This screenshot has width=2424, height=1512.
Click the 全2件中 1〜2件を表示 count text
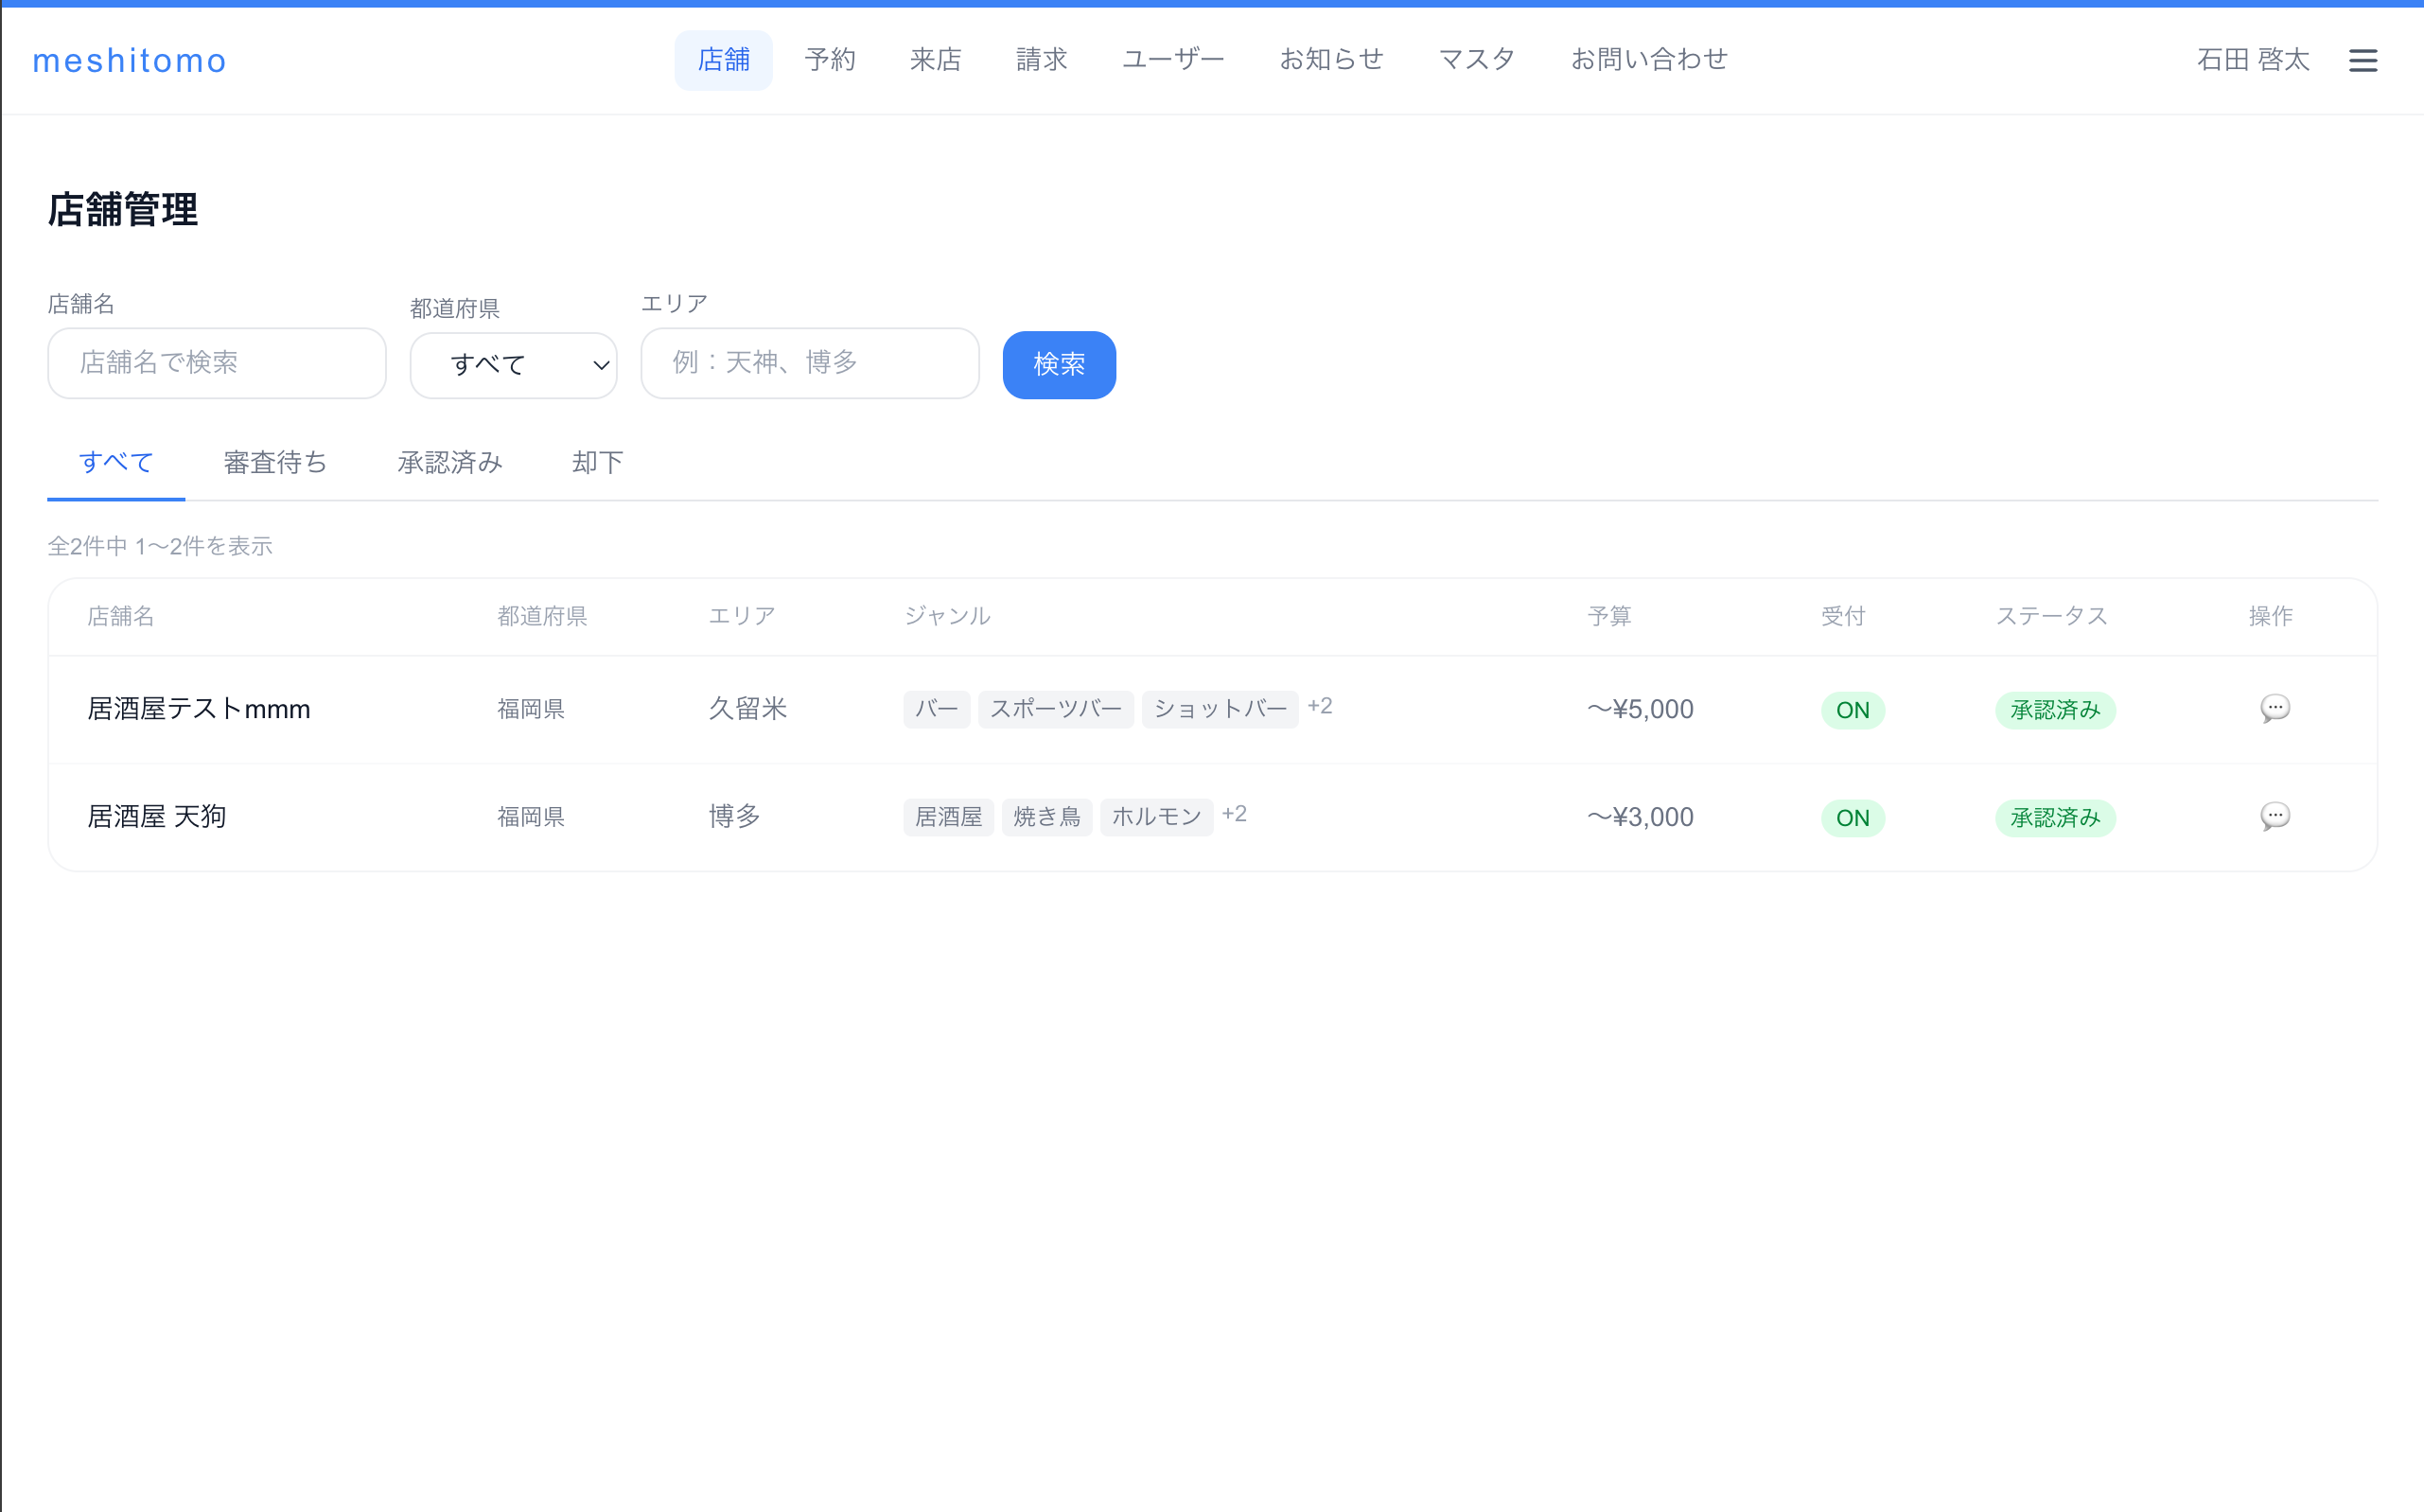point(160,546)
